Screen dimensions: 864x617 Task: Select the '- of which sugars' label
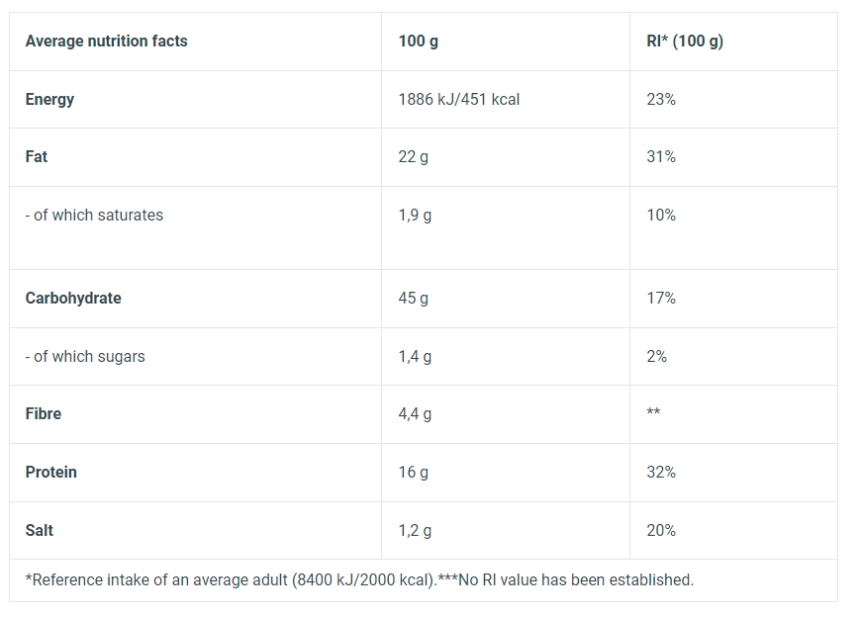point(85,357)
